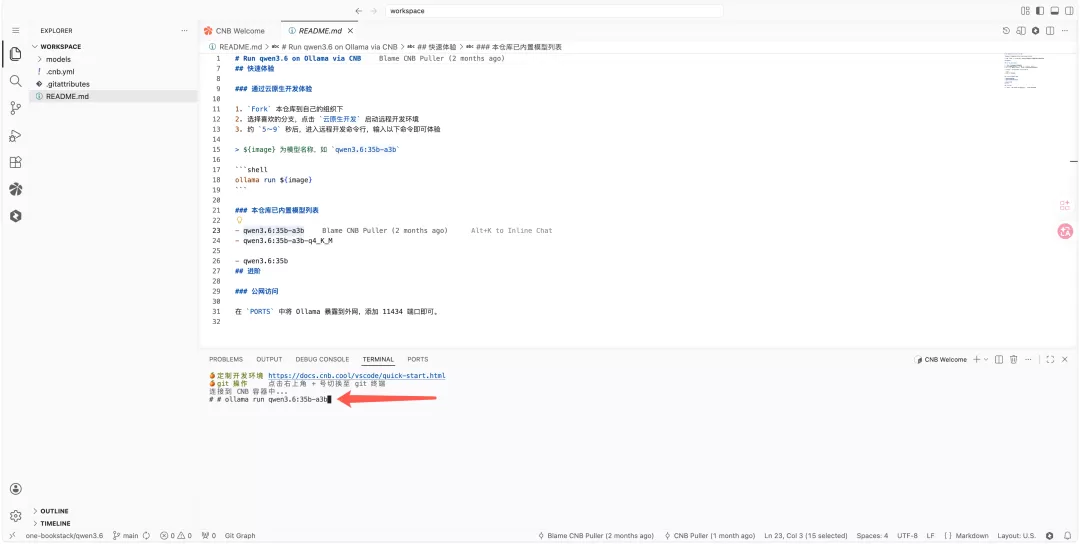Click the synchronize changes icon
Screen dimensions: 1080x544
click(147, 536)
